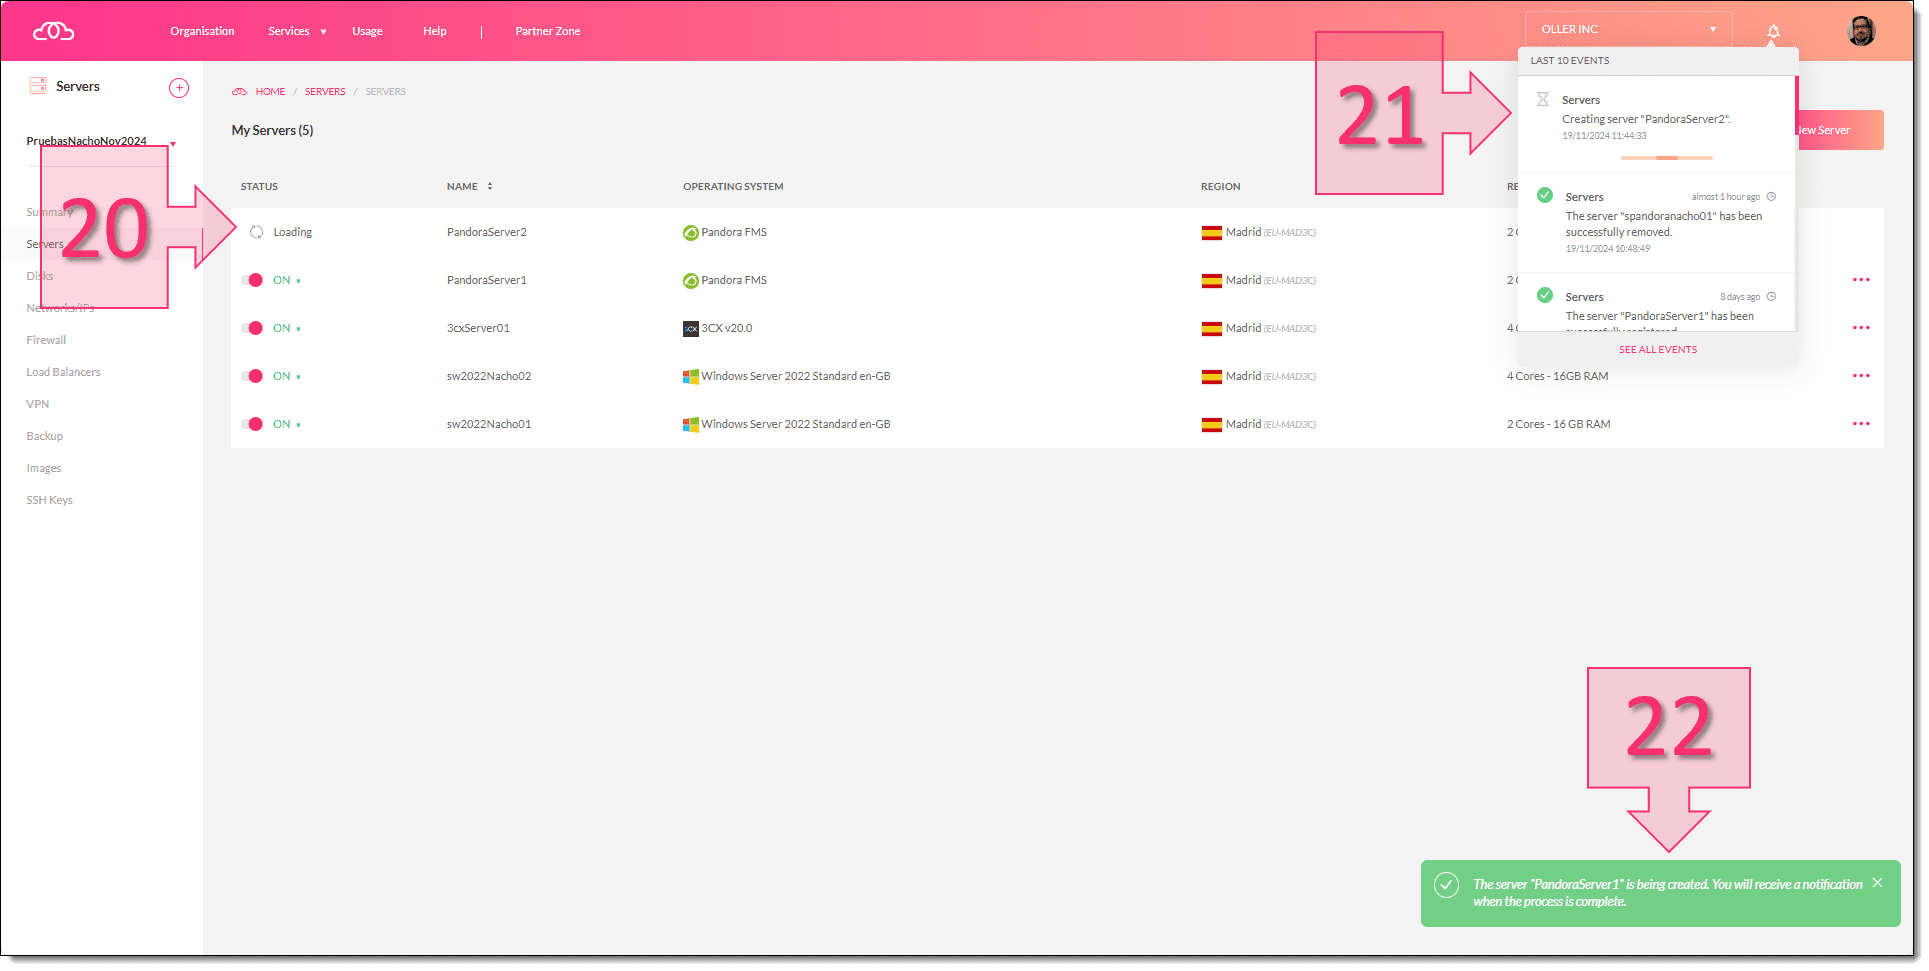The image size is (1929, 971).
Task: Click the Servers sidebar header icon
Action: click(x=38, y=86)
